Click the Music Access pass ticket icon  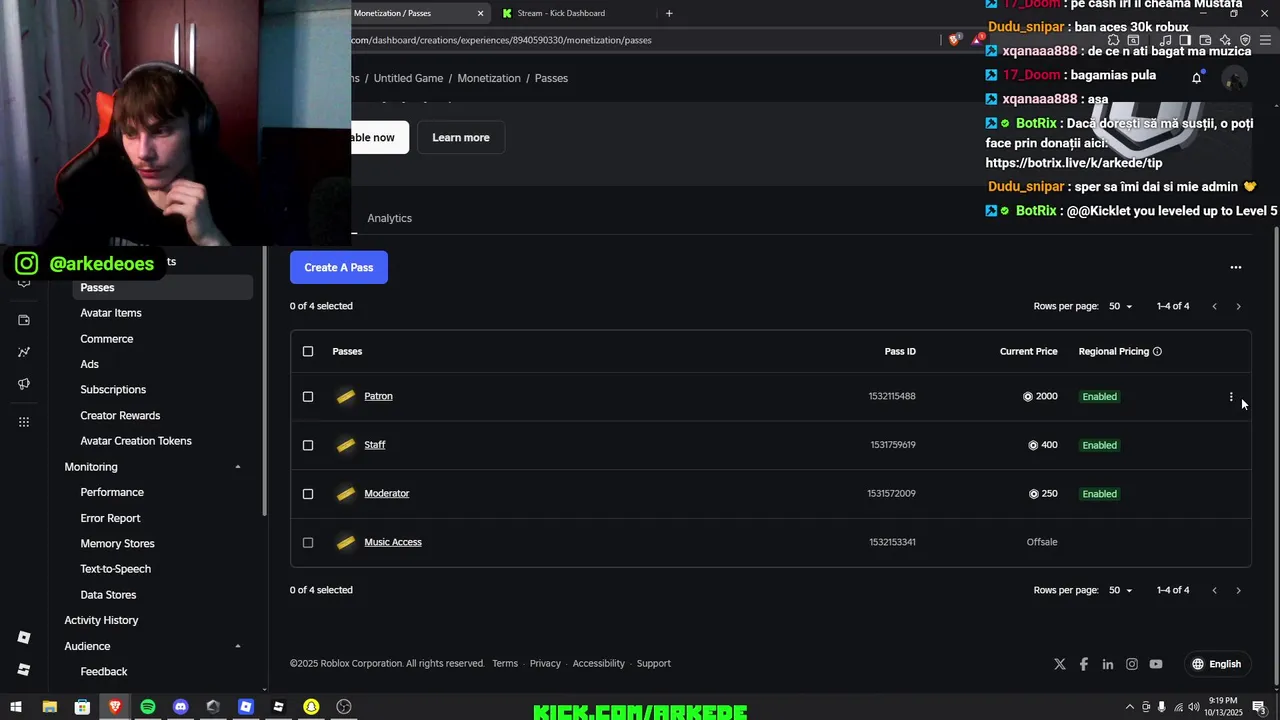pos(346,542)
